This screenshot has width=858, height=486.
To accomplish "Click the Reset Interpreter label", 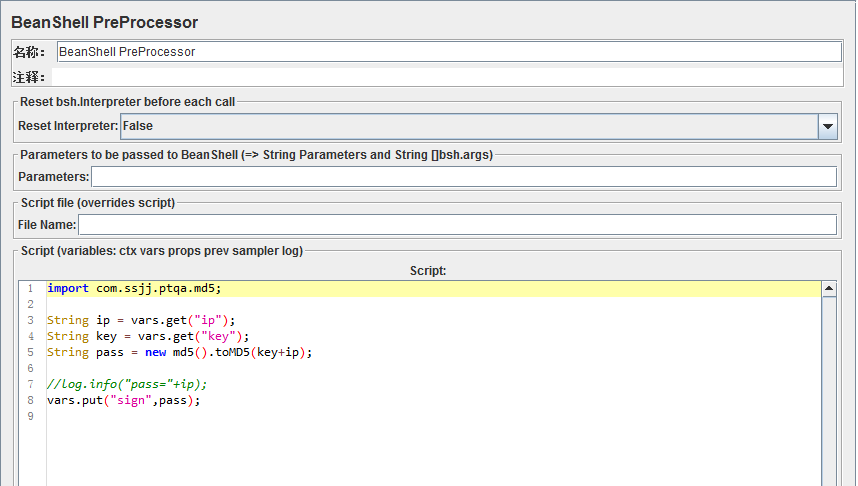I will tap(68, 126).
